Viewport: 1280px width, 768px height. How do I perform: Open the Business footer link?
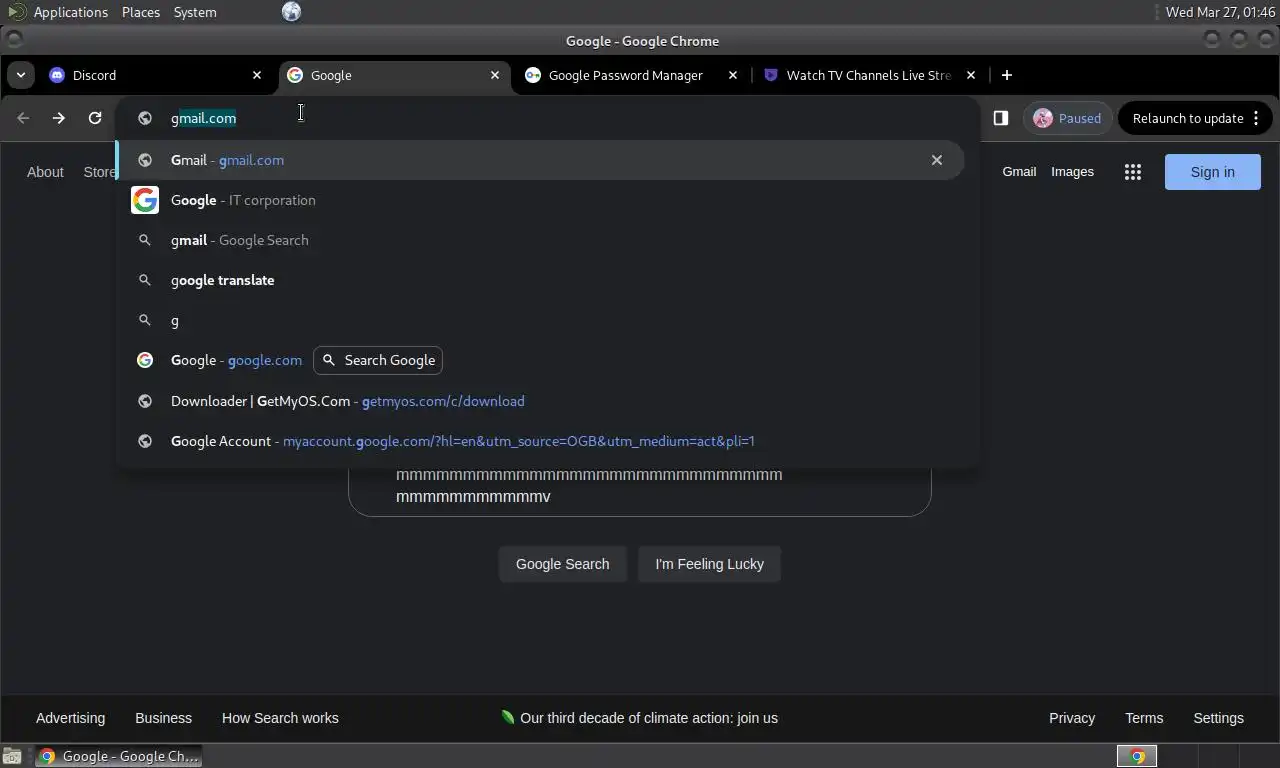point(163,718)
